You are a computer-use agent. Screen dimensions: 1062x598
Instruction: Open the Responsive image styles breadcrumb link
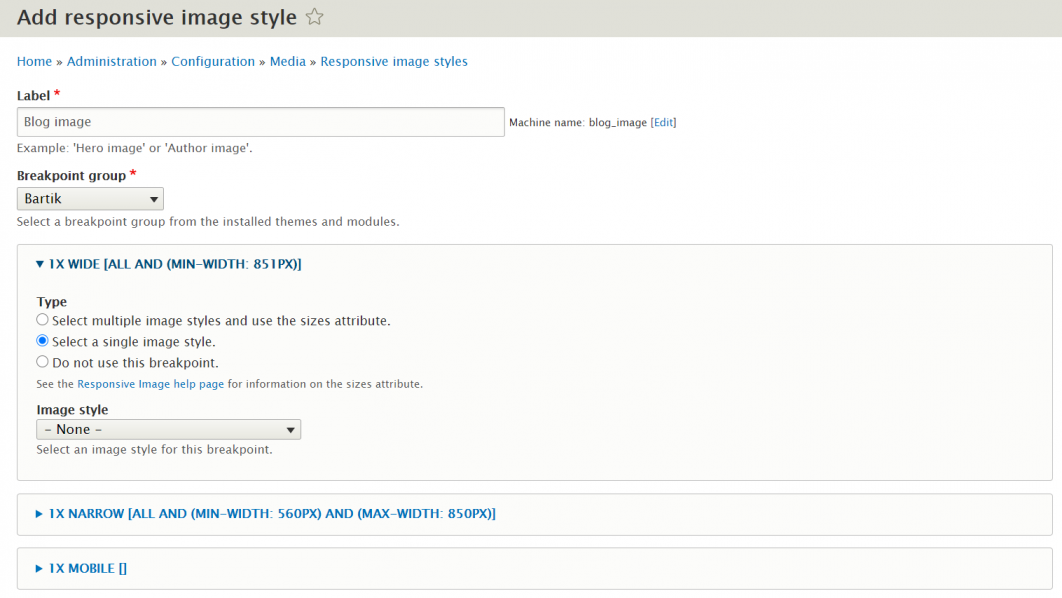[x=394, y=61]
